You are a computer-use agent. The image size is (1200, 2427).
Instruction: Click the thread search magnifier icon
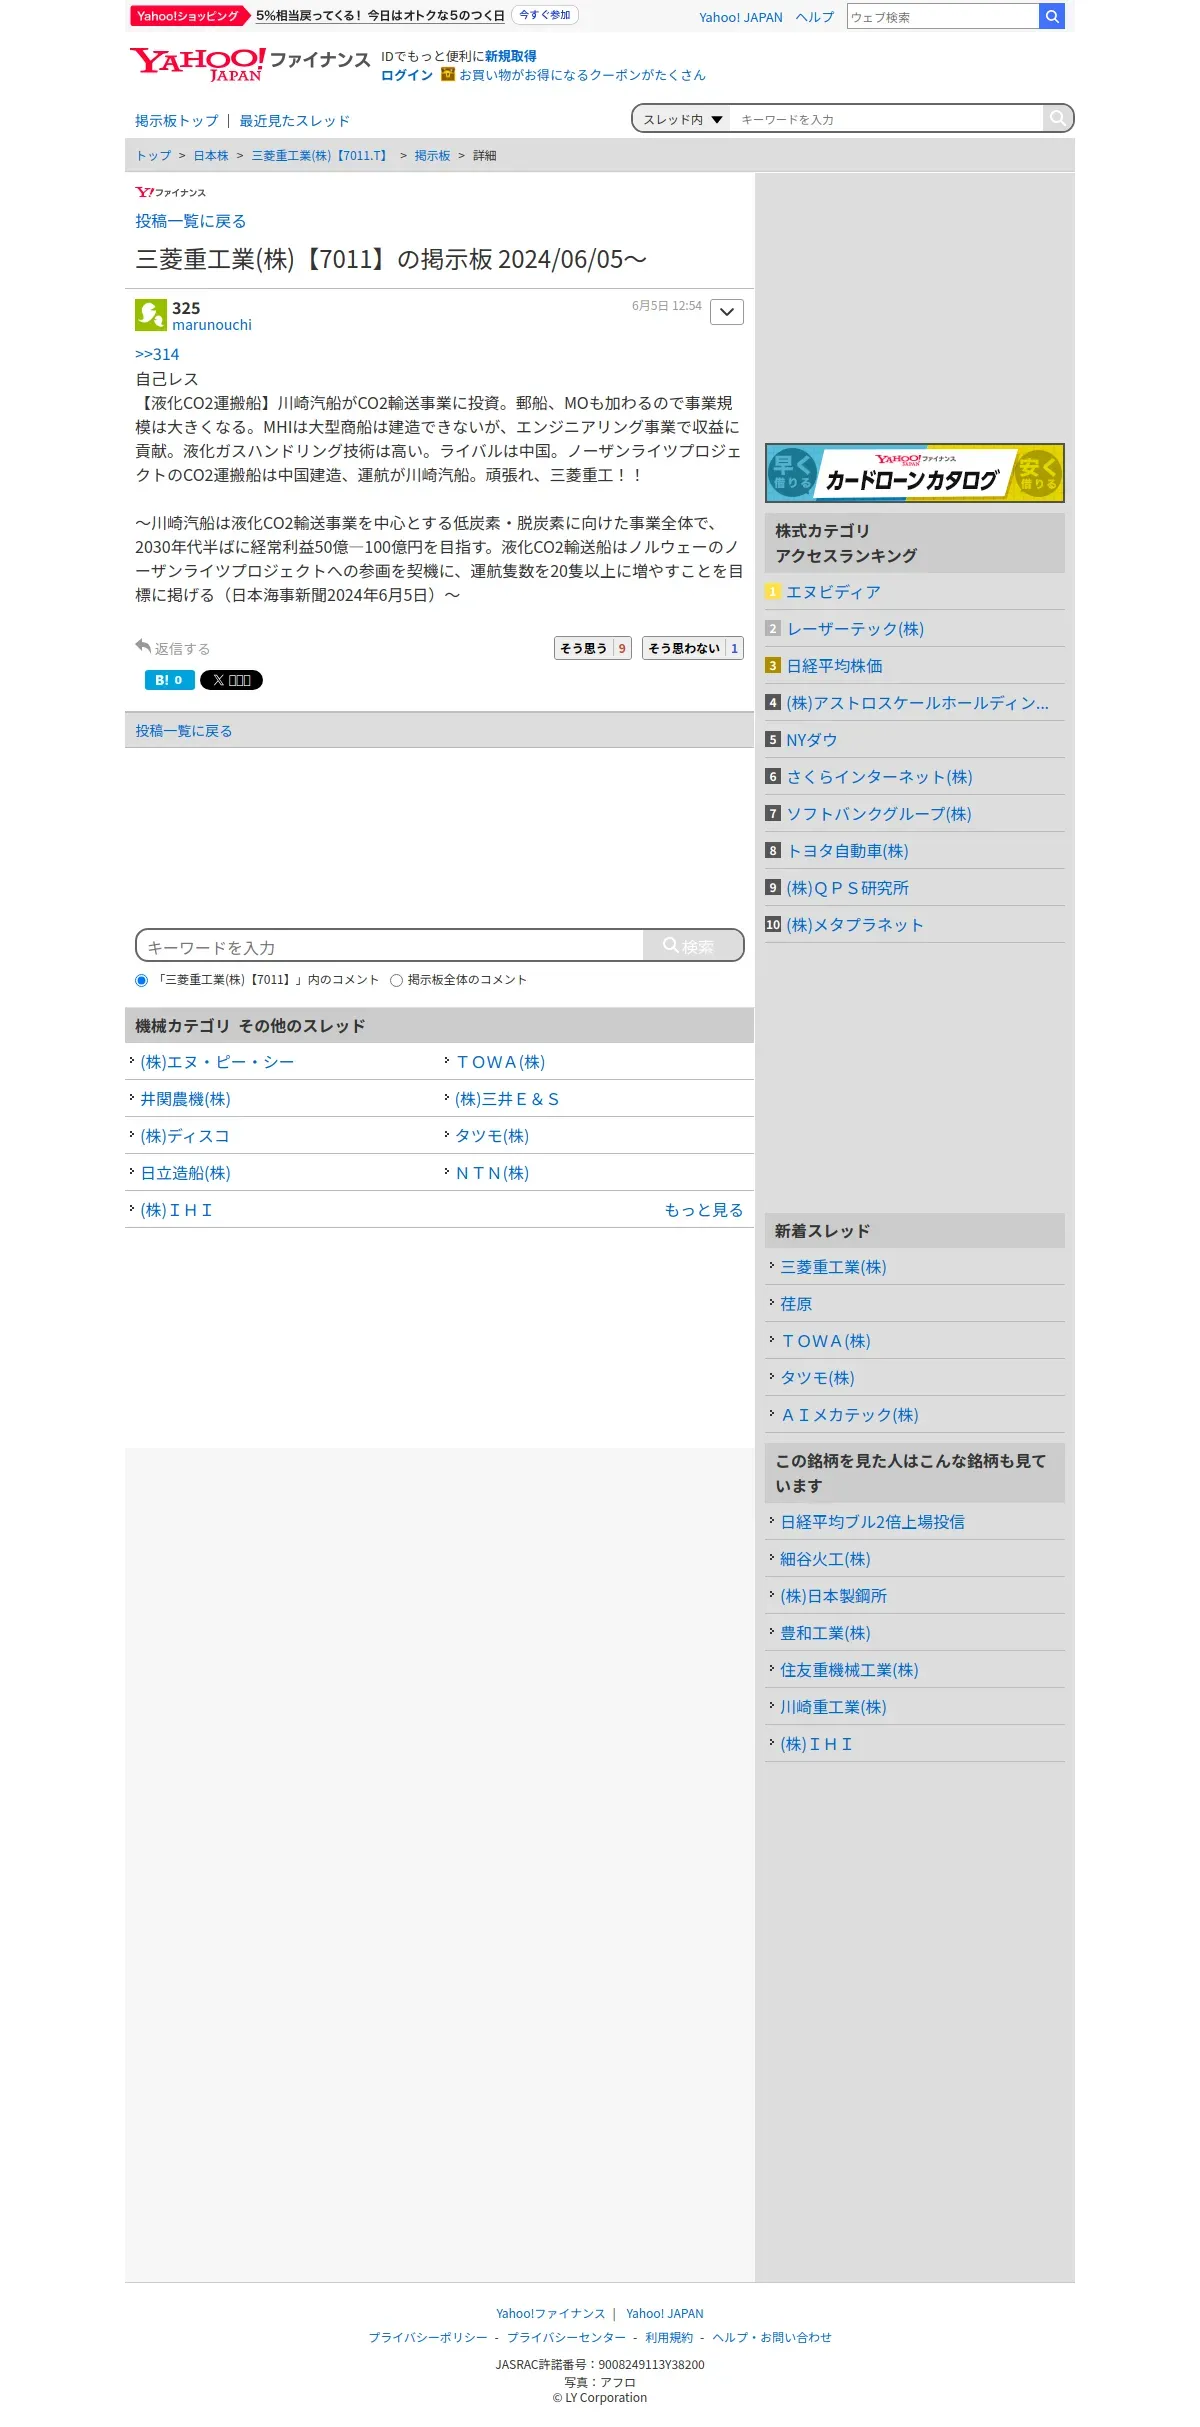pyautogui.click(x=1057, y=118)
